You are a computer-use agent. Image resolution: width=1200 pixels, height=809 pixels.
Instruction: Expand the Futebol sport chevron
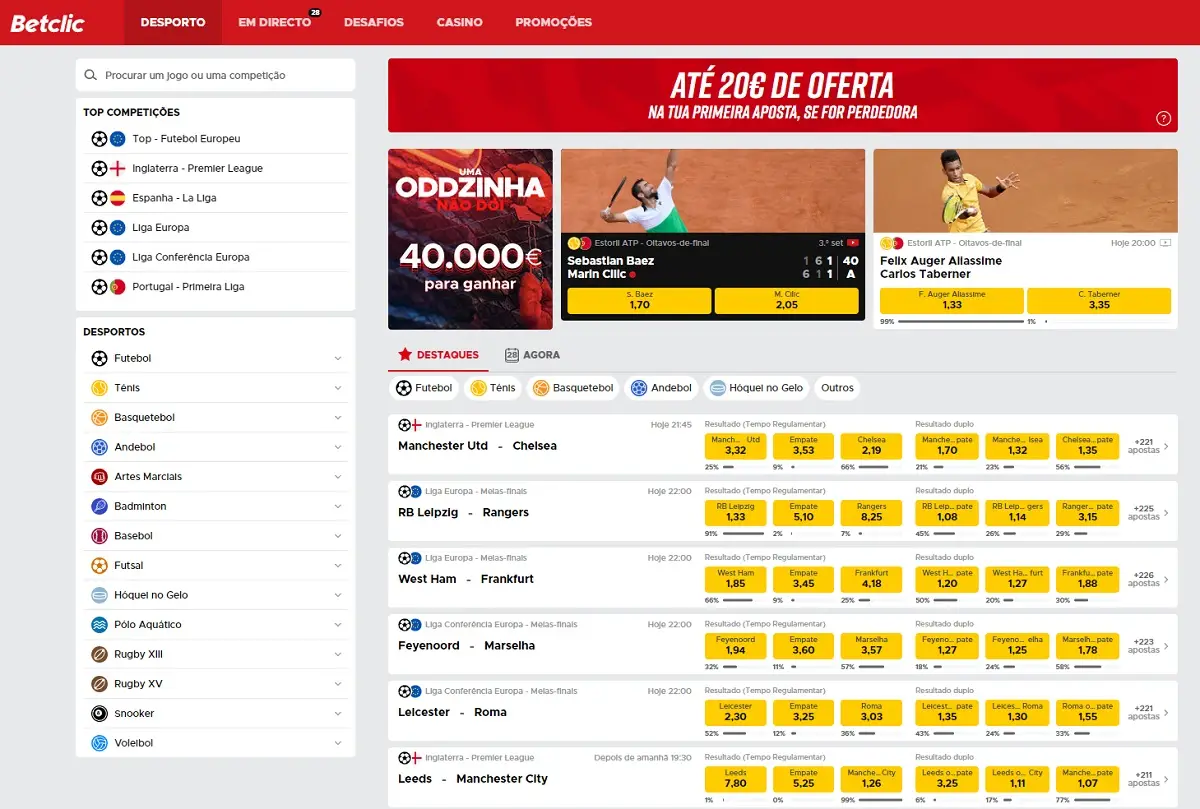pyautogui.click(x=338, y=358)
